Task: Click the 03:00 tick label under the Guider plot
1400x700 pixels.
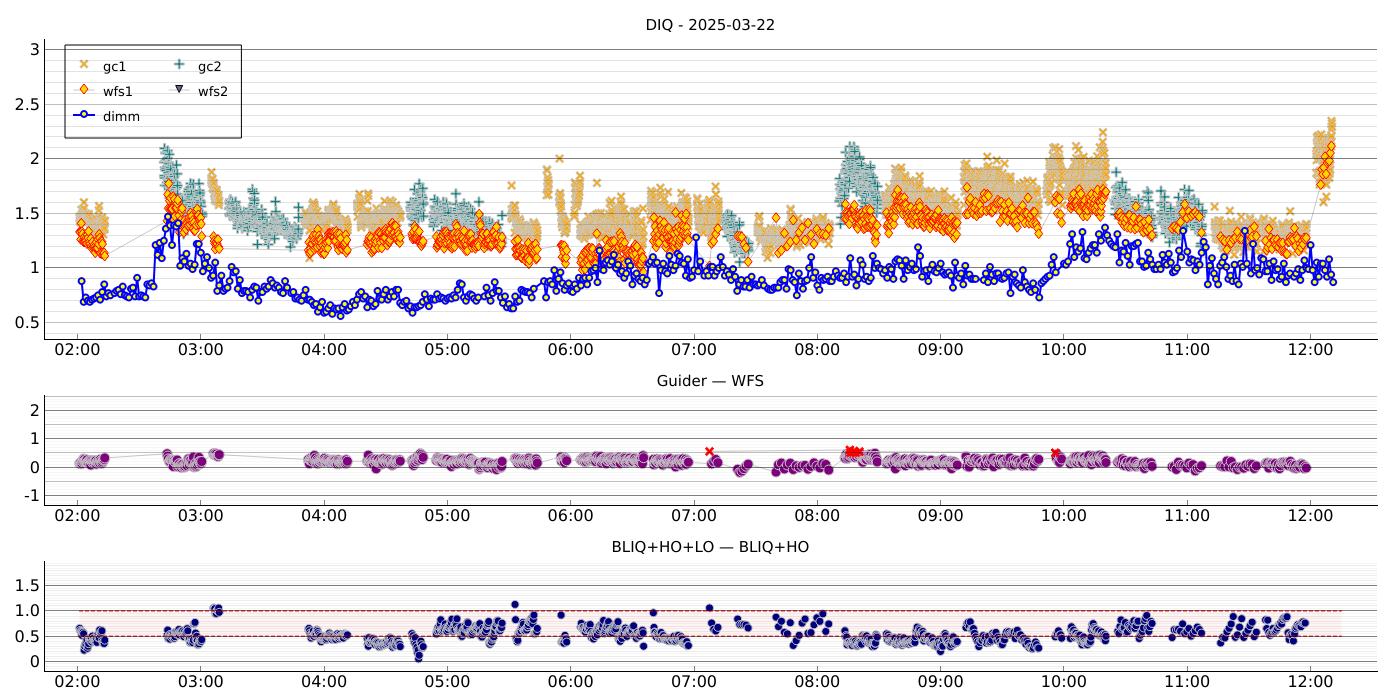Action: pos(200,516)
